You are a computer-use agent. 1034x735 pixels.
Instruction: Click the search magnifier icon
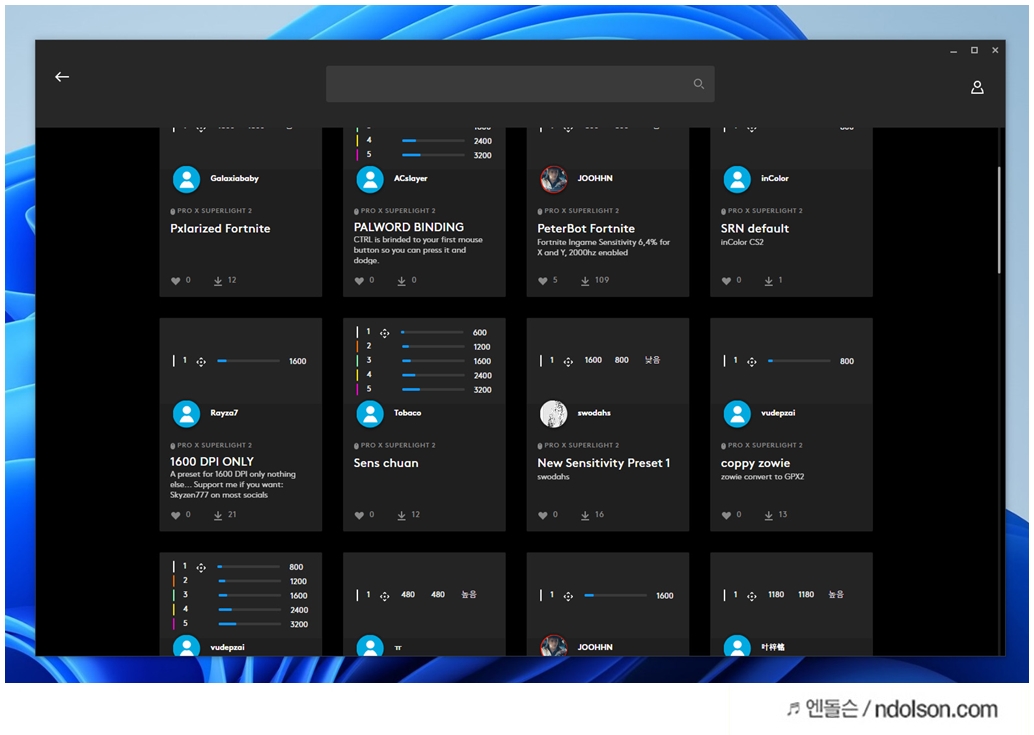698,84
